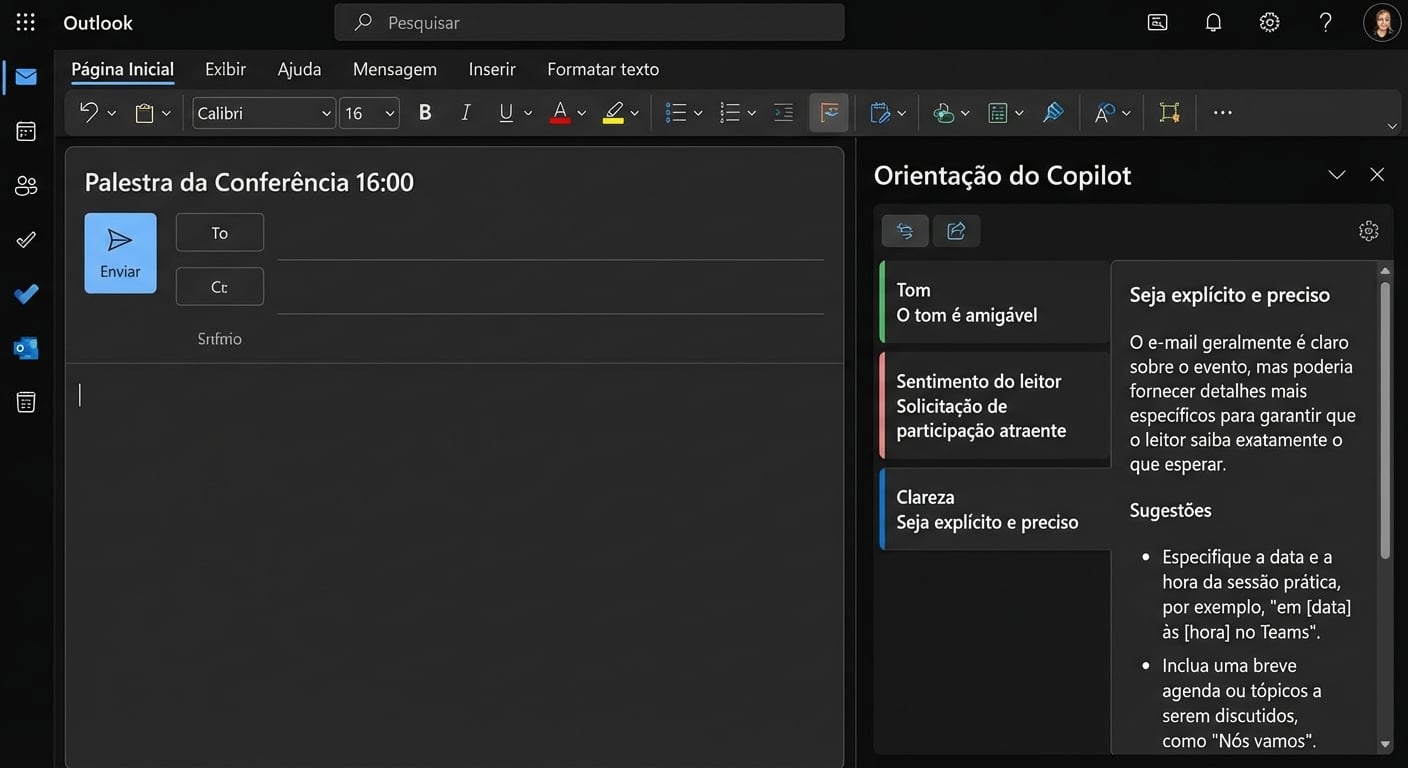1408x768 pixels.
Task: Switch to the Inserir tab
Action: pos(492,69)
